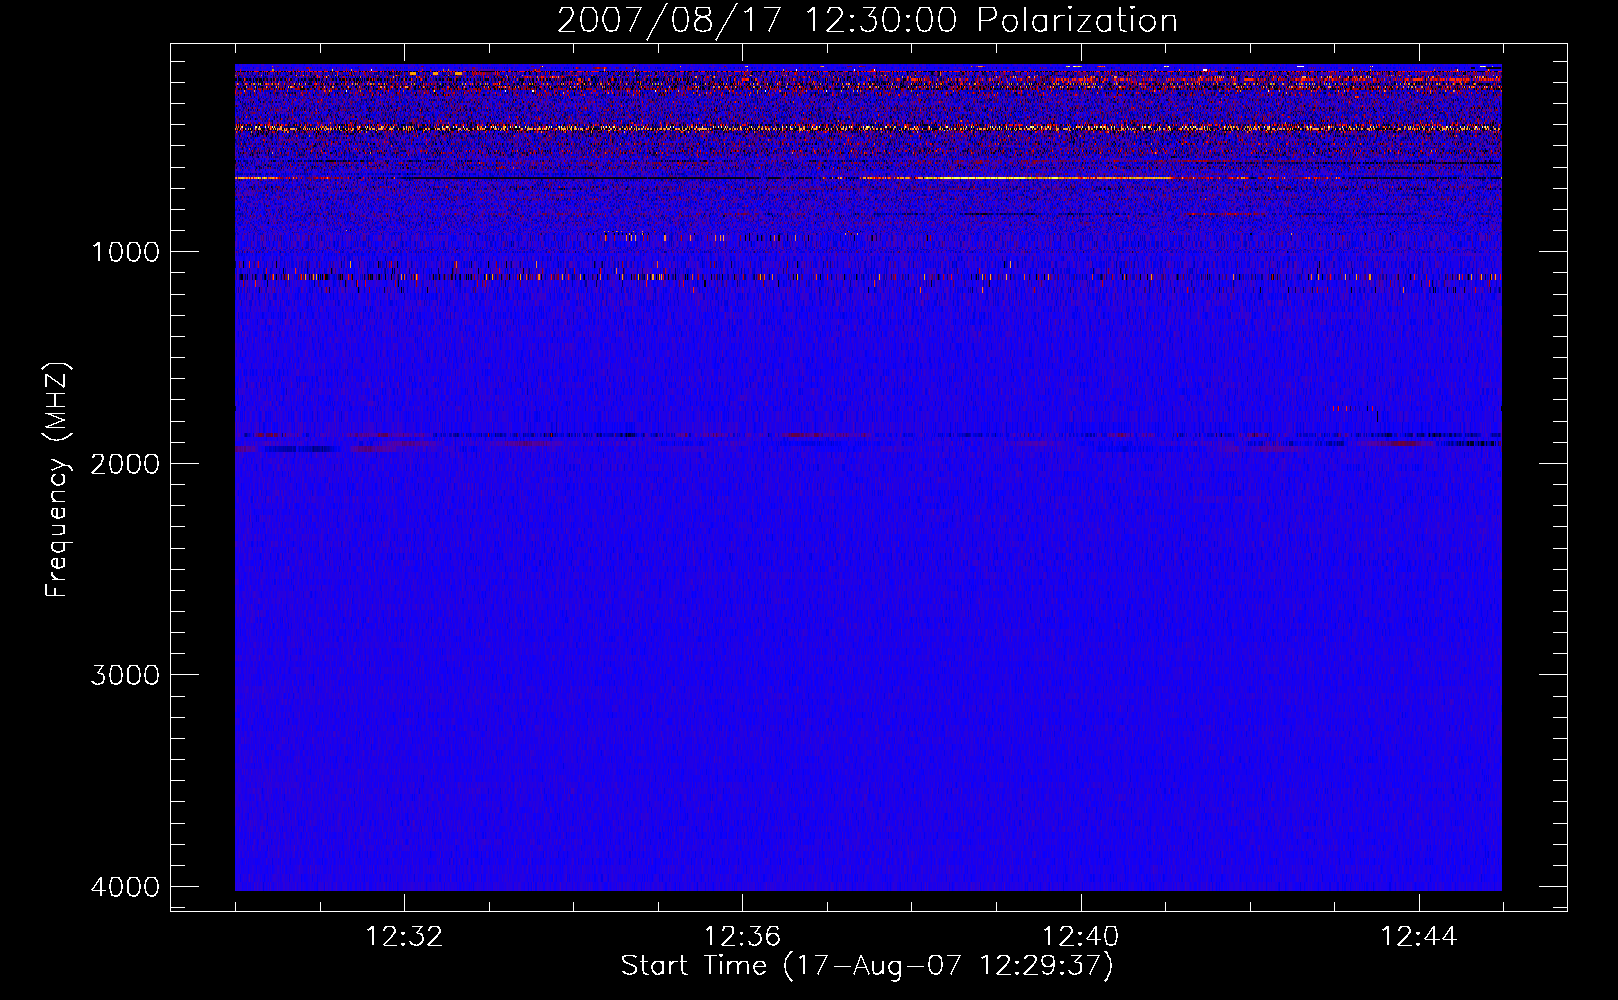Select the 'Frequency (MHZ)' axis label
This screenshot has height=1000, width=1618.
pos(58,480)
